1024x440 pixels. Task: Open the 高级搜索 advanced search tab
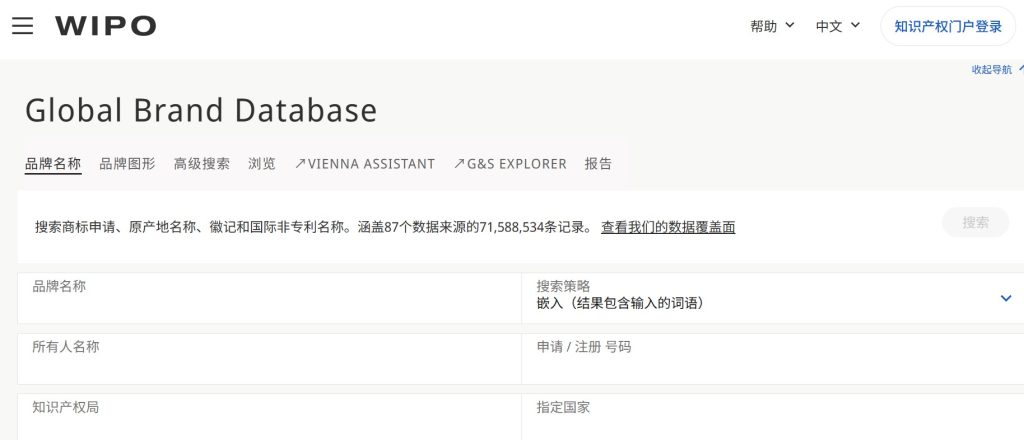pos(201,164)
